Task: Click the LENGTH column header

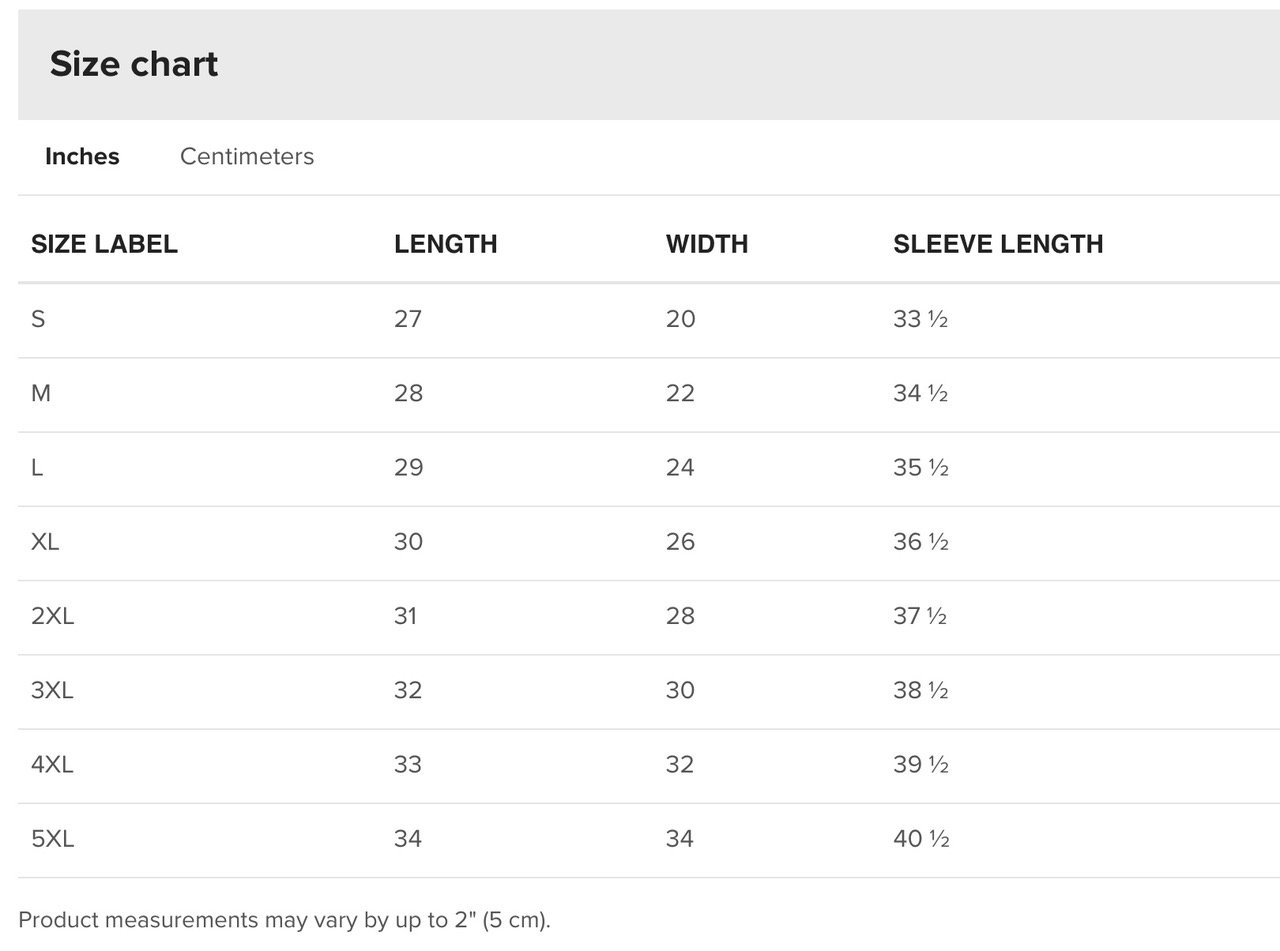Action: 446,244
